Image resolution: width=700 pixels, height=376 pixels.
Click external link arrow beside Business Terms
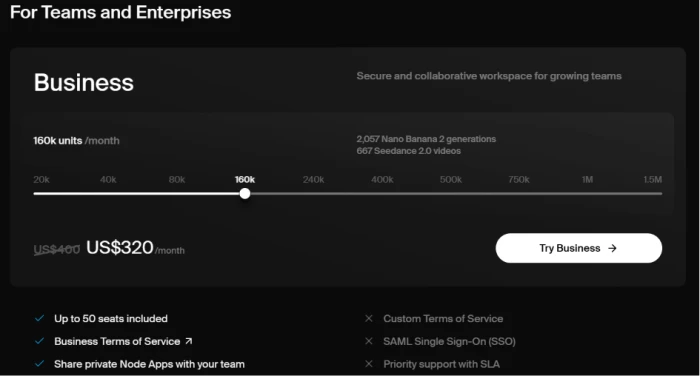(x=189, y=341)
